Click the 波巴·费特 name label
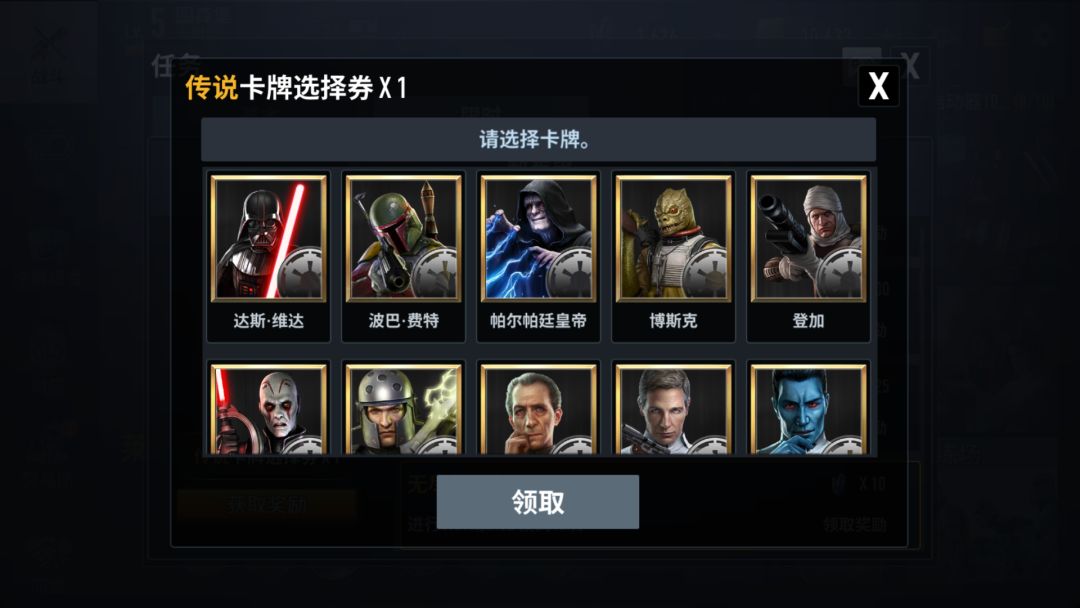The image size is (1080, 608). pos(404,321)
